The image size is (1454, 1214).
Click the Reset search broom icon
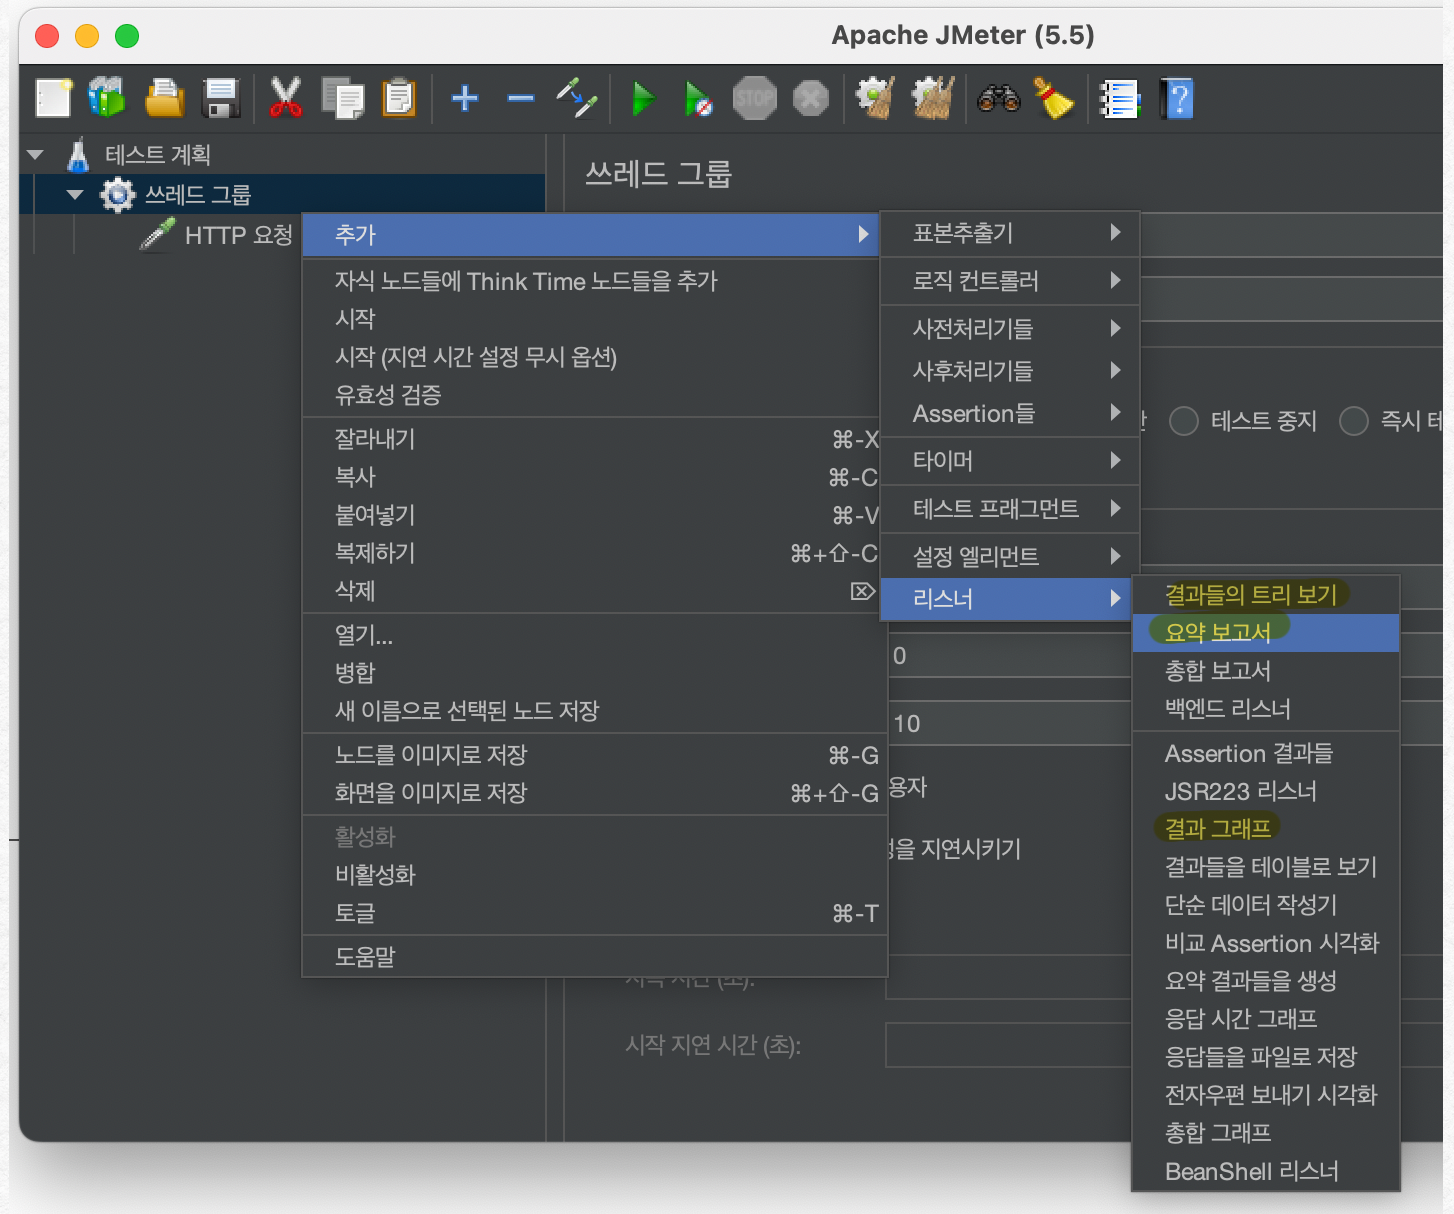pyautogui.click(x=1054, y=98)
